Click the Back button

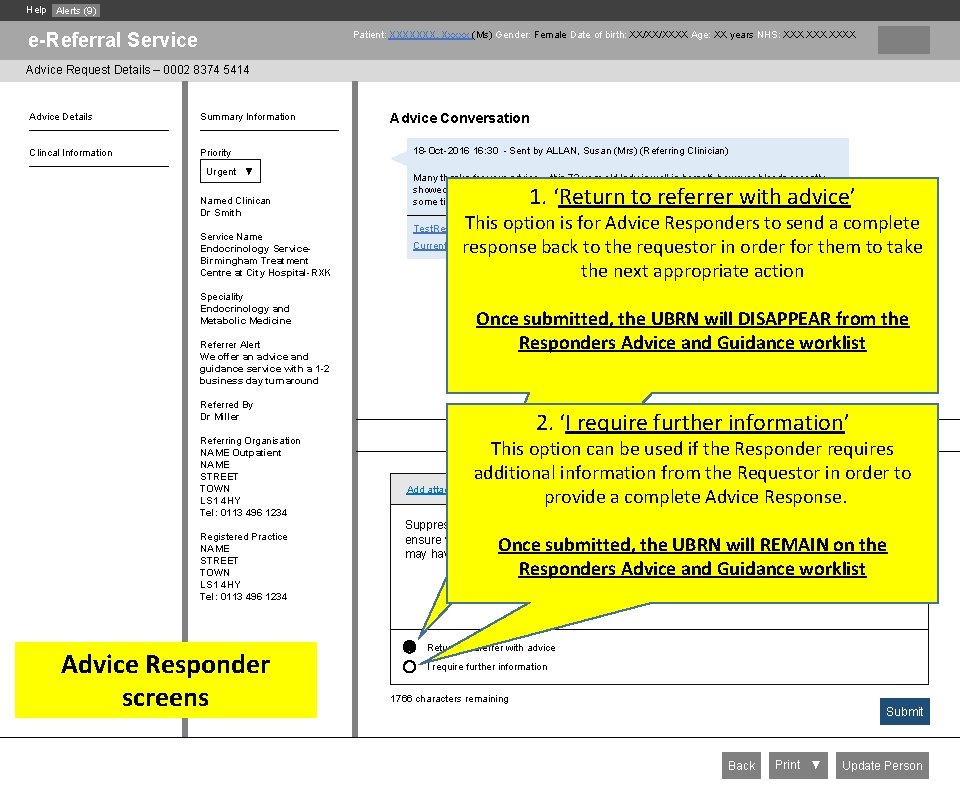point(741,765)
